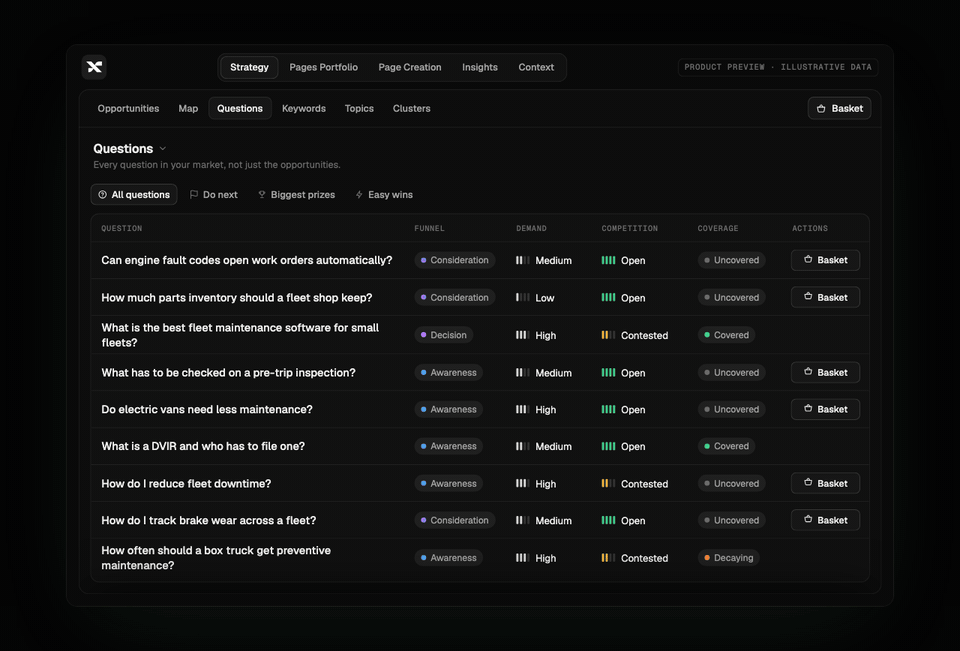Click Consideration tag in engine fault codes row
The width and height of the screenshot is (960, 651).
pyautogui.click(x=455, y=260)
